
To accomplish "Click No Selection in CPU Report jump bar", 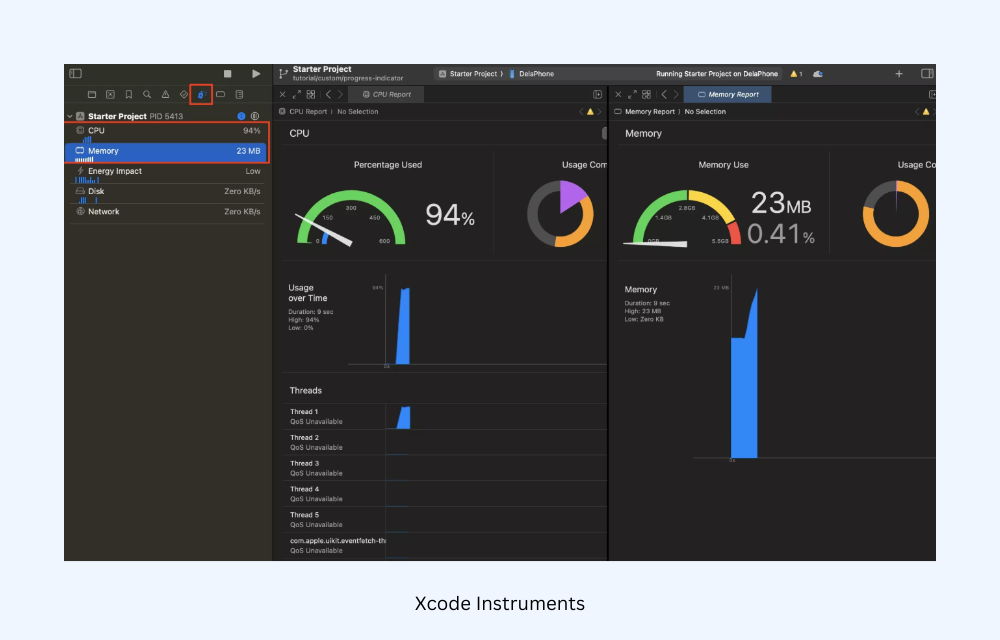I will pyautogui.click(x=358, y=112).
